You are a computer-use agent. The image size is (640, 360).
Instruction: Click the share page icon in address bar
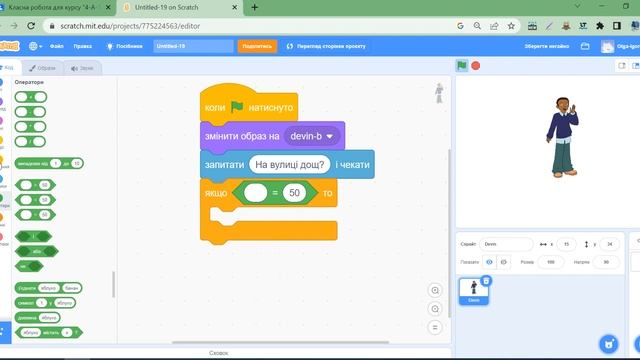[x=494, y=26]
